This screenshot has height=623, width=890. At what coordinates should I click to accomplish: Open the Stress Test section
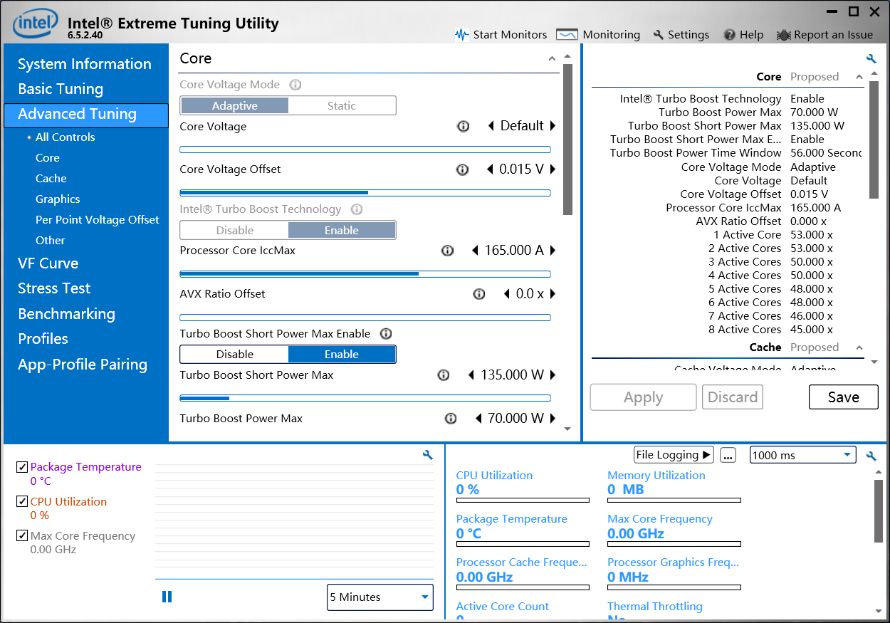pos(54,288)
